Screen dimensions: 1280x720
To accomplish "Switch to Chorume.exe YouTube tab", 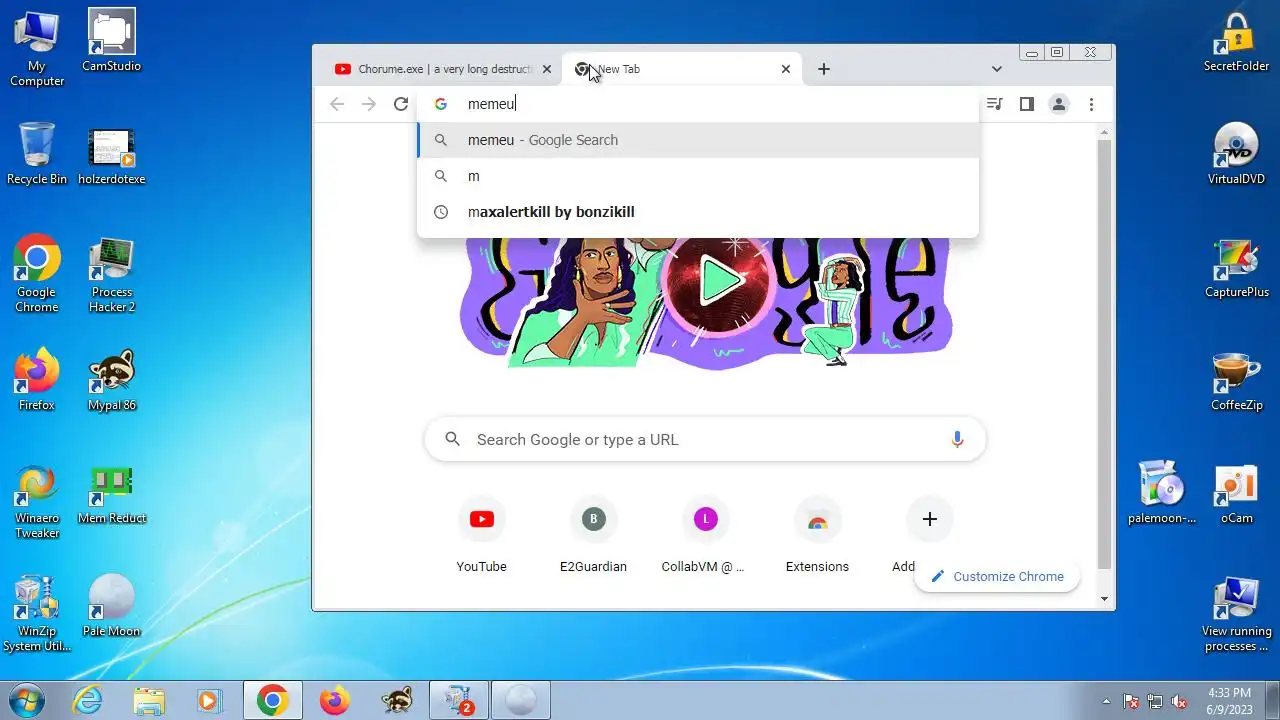I will pos(443,69).
